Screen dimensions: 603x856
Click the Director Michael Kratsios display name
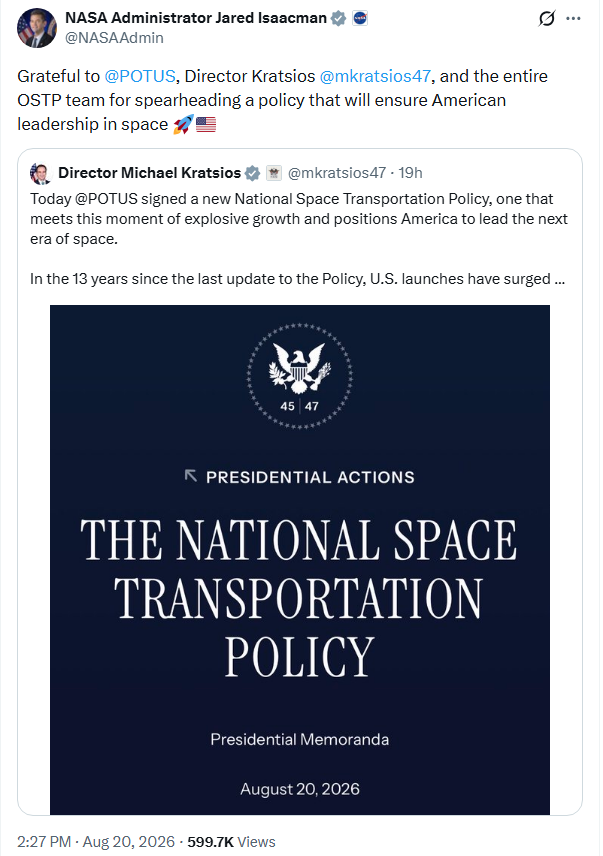[150, 173]
